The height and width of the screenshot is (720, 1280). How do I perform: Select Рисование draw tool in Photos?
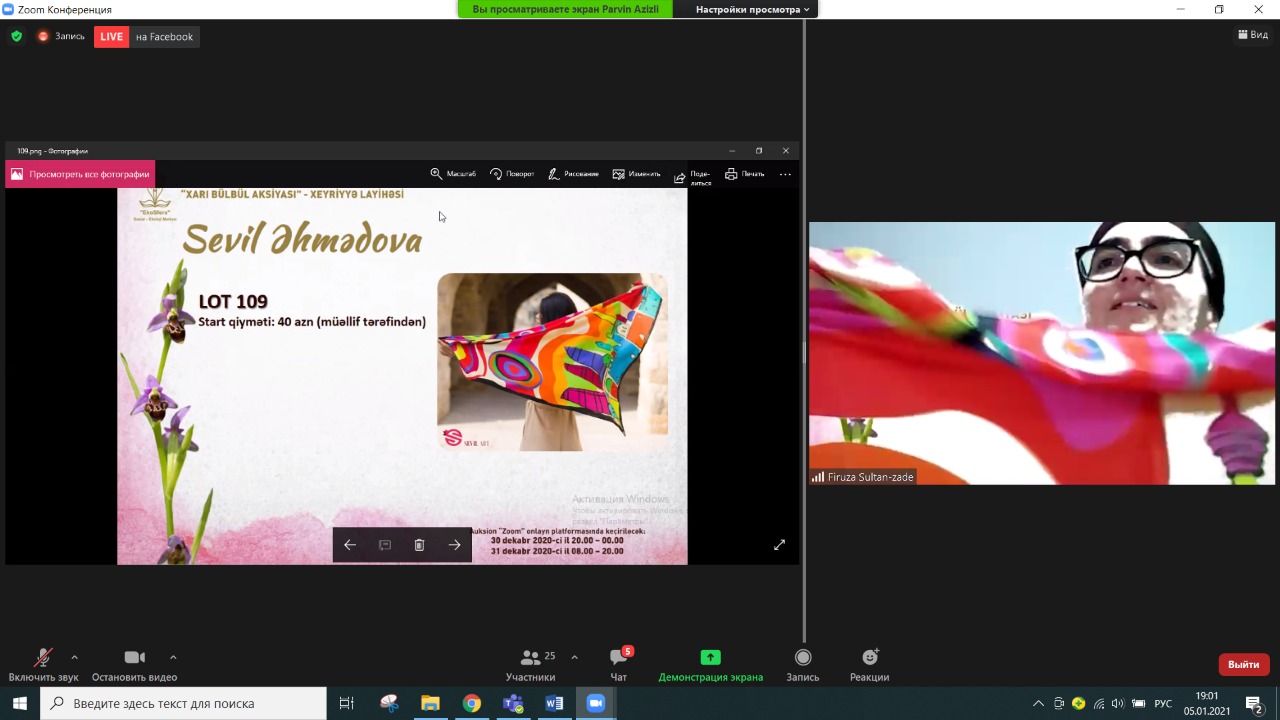pyautogui.click(x=573, y=174)
